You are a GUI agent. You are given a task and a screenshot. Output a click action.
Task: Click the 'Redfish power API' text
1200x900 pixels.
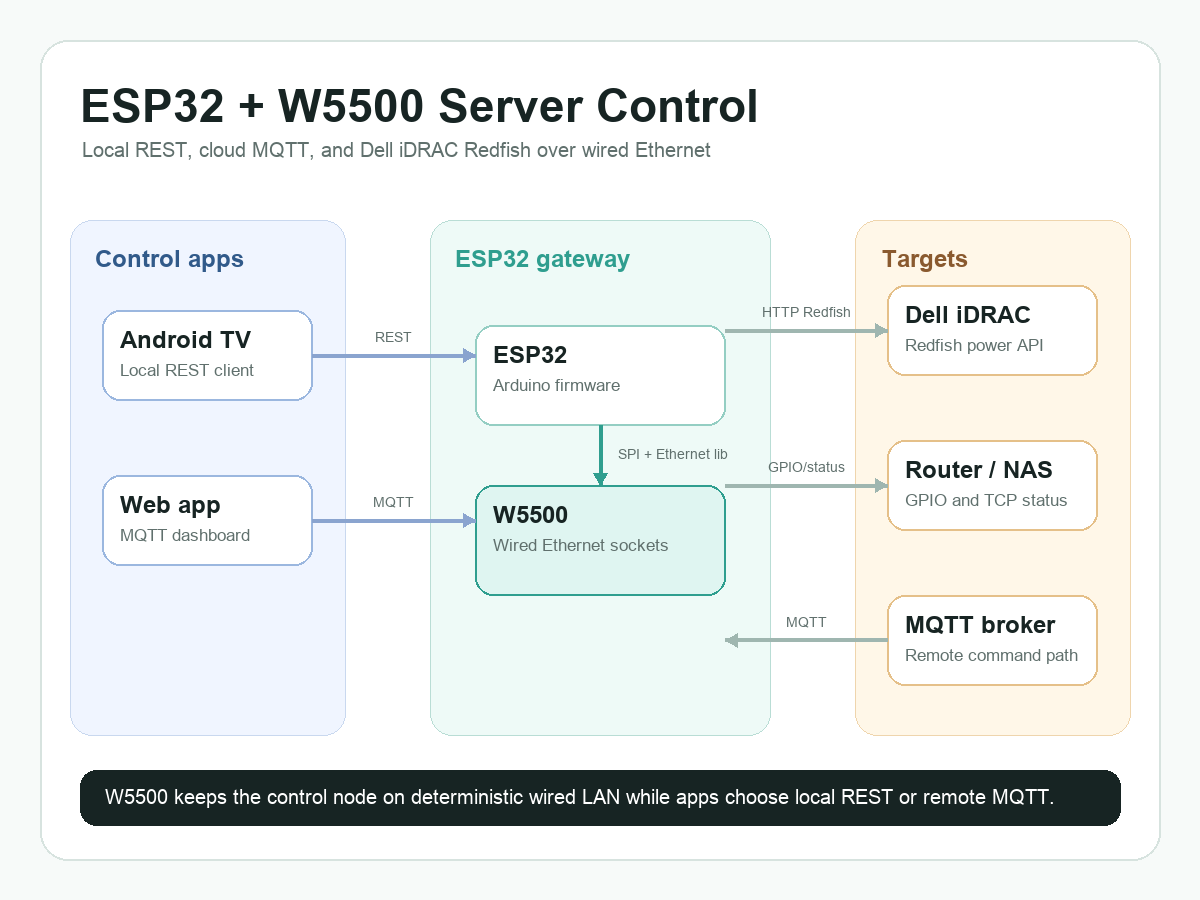pyautogui.click(x=974, y=345)
